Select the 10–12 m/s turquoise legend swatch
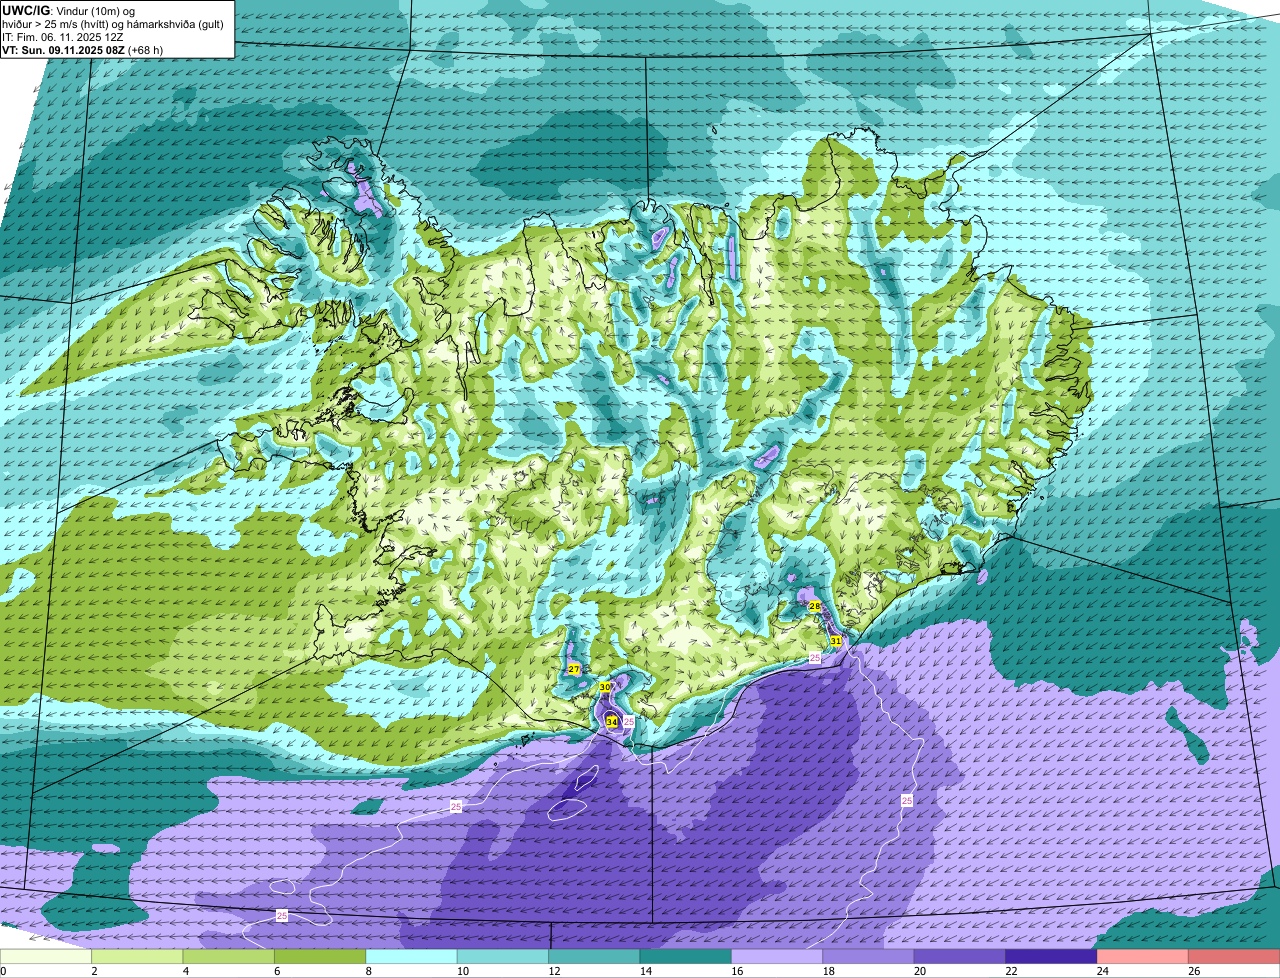1280x978 pixels. (x=503, y=957)
